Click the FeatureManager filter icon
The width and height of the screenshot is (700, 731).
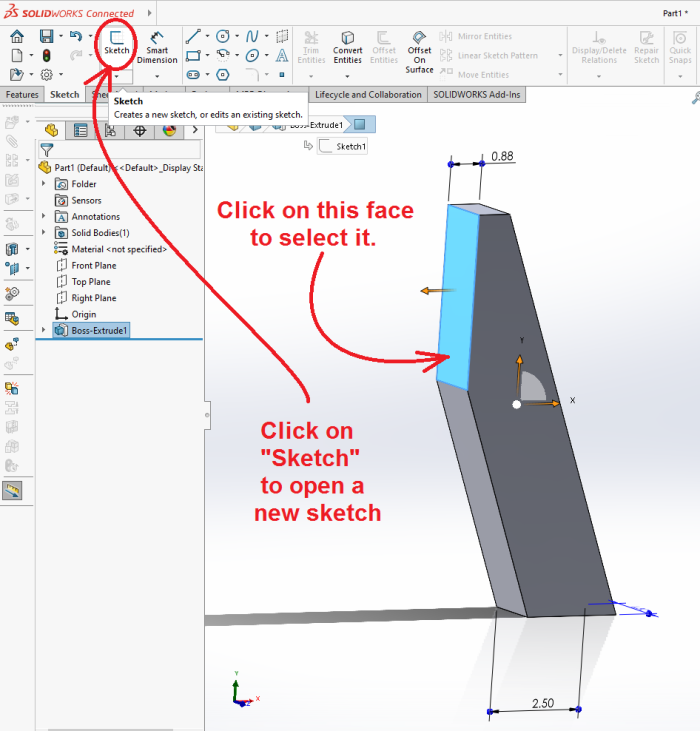(x=46, y=150)
